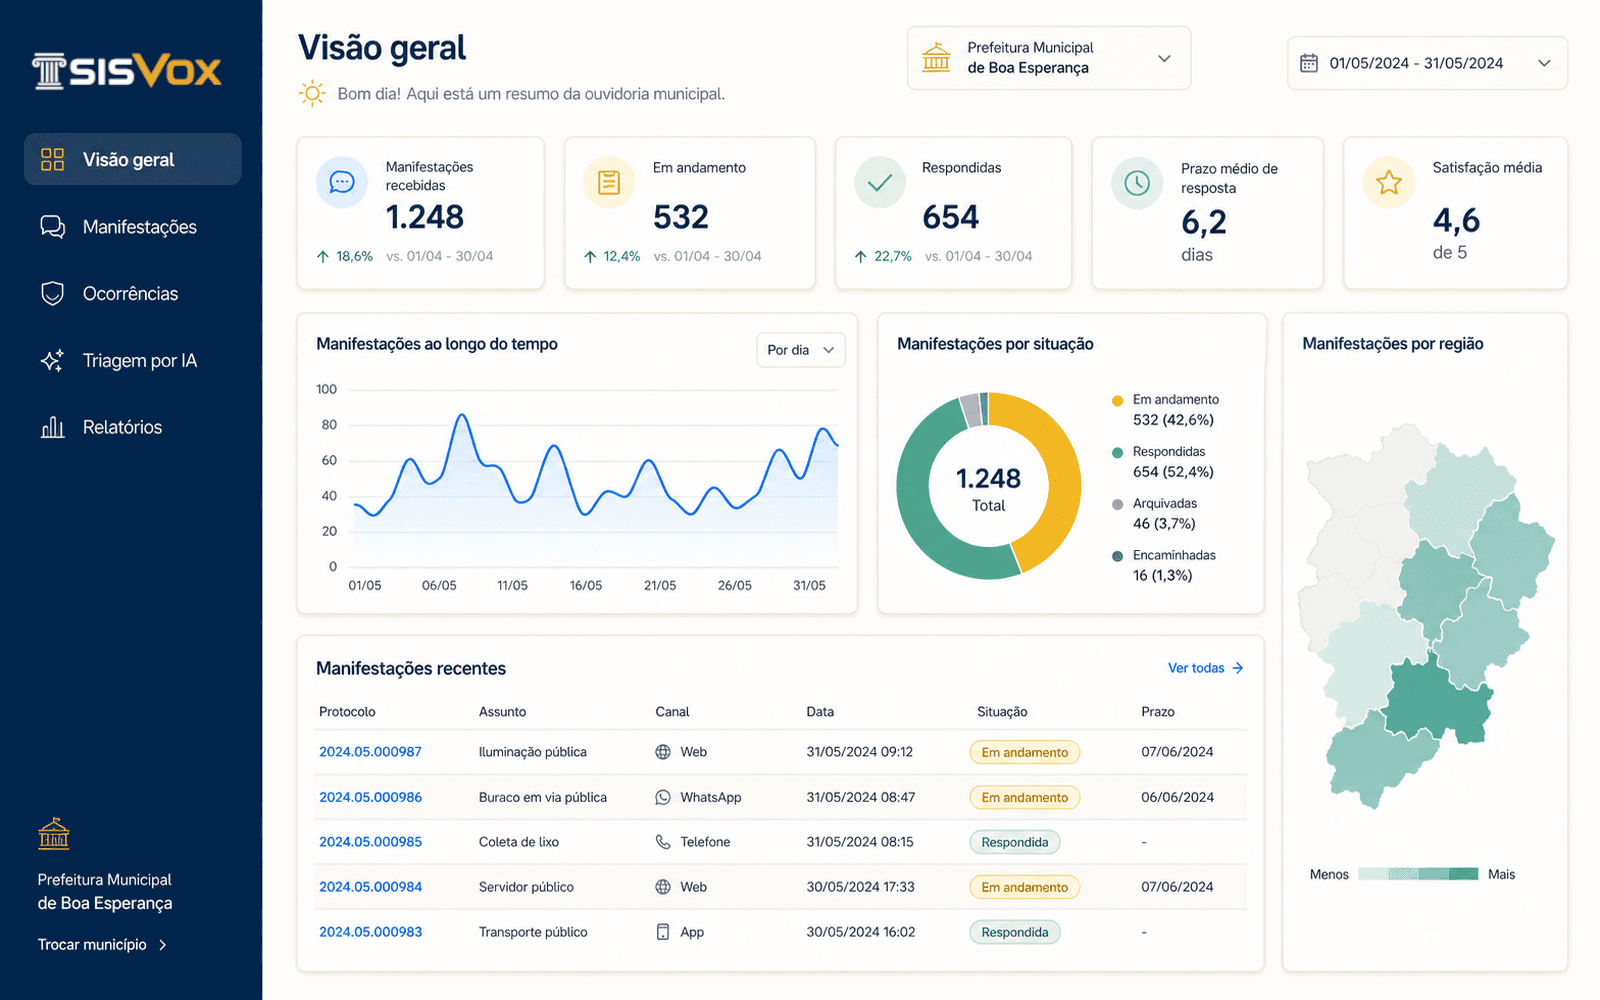The height and width of the screenshot is (1000, 1600).
Task: Click the donut chart center total 1.248
Action: [x=988, y=479]
